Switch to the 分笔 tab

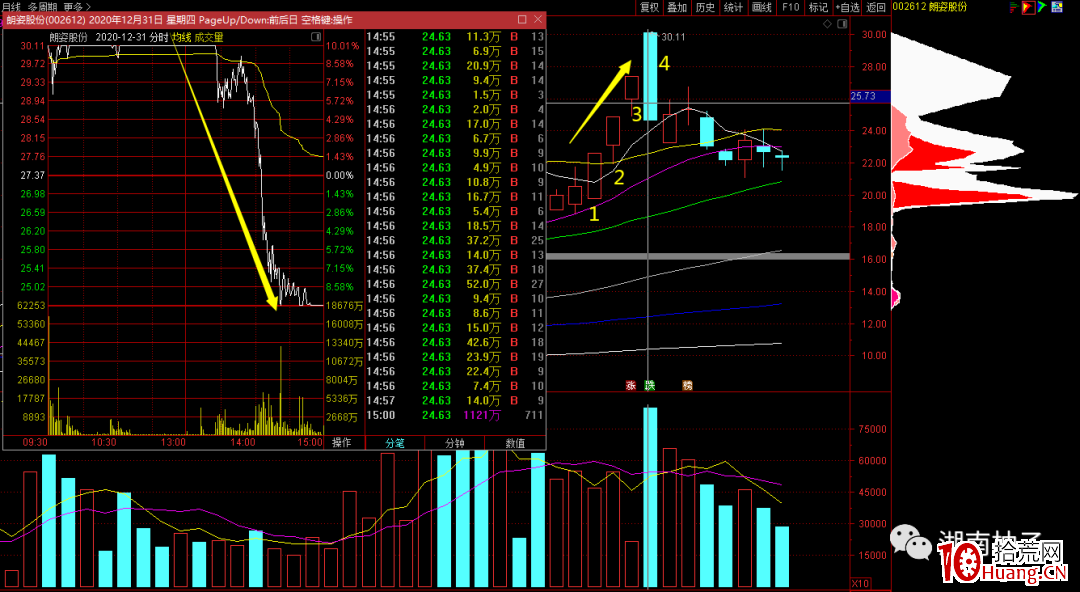click(393, 442)
